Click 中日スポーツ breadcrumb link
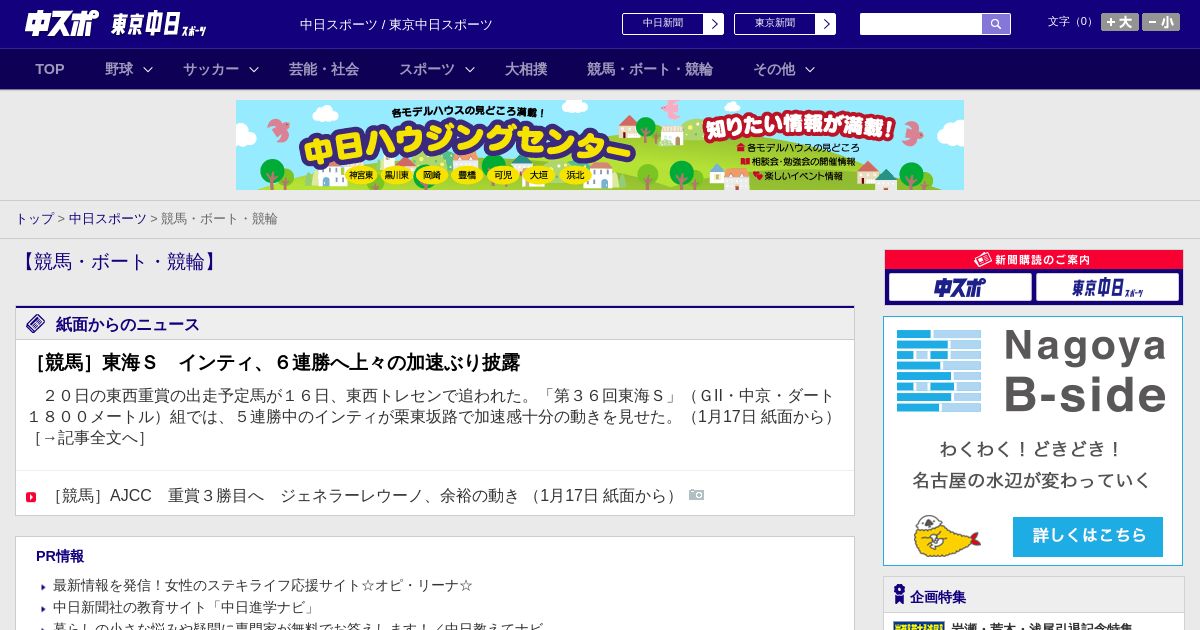This screenshot has height=630, width=1200. (x=108, y=218)
